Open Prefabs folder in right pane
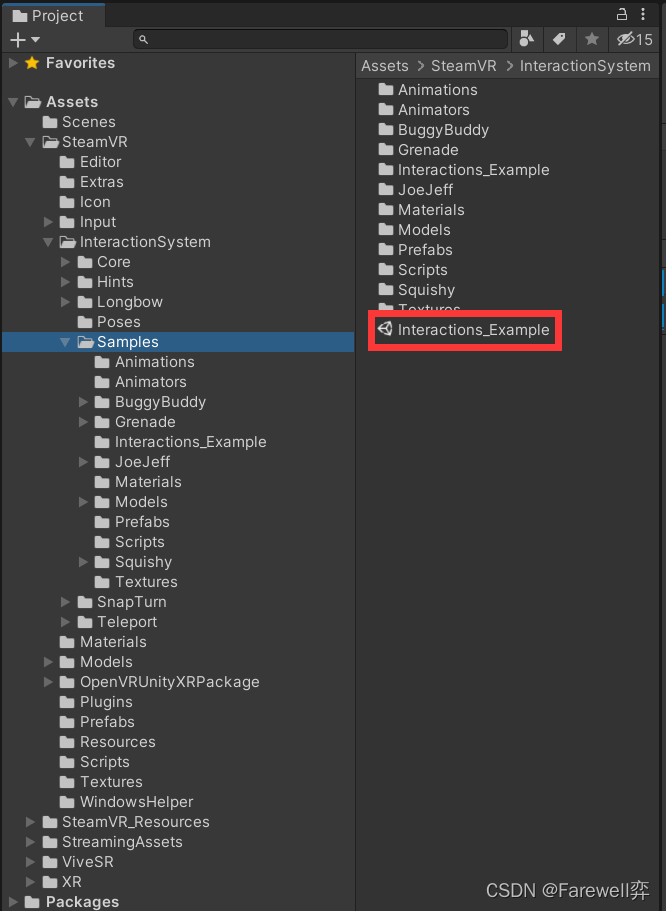 [416, 250]
